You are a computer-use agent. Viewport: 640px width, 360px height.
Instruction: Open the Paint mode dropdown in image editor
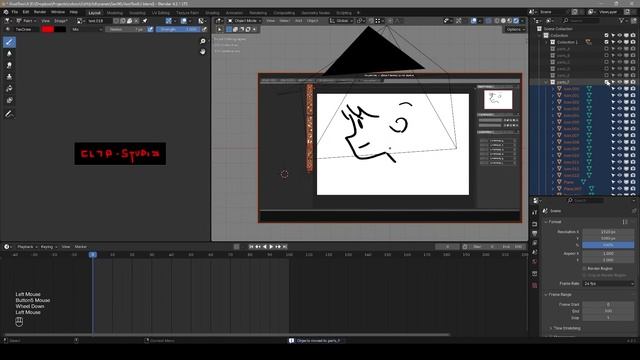(27, 21)
